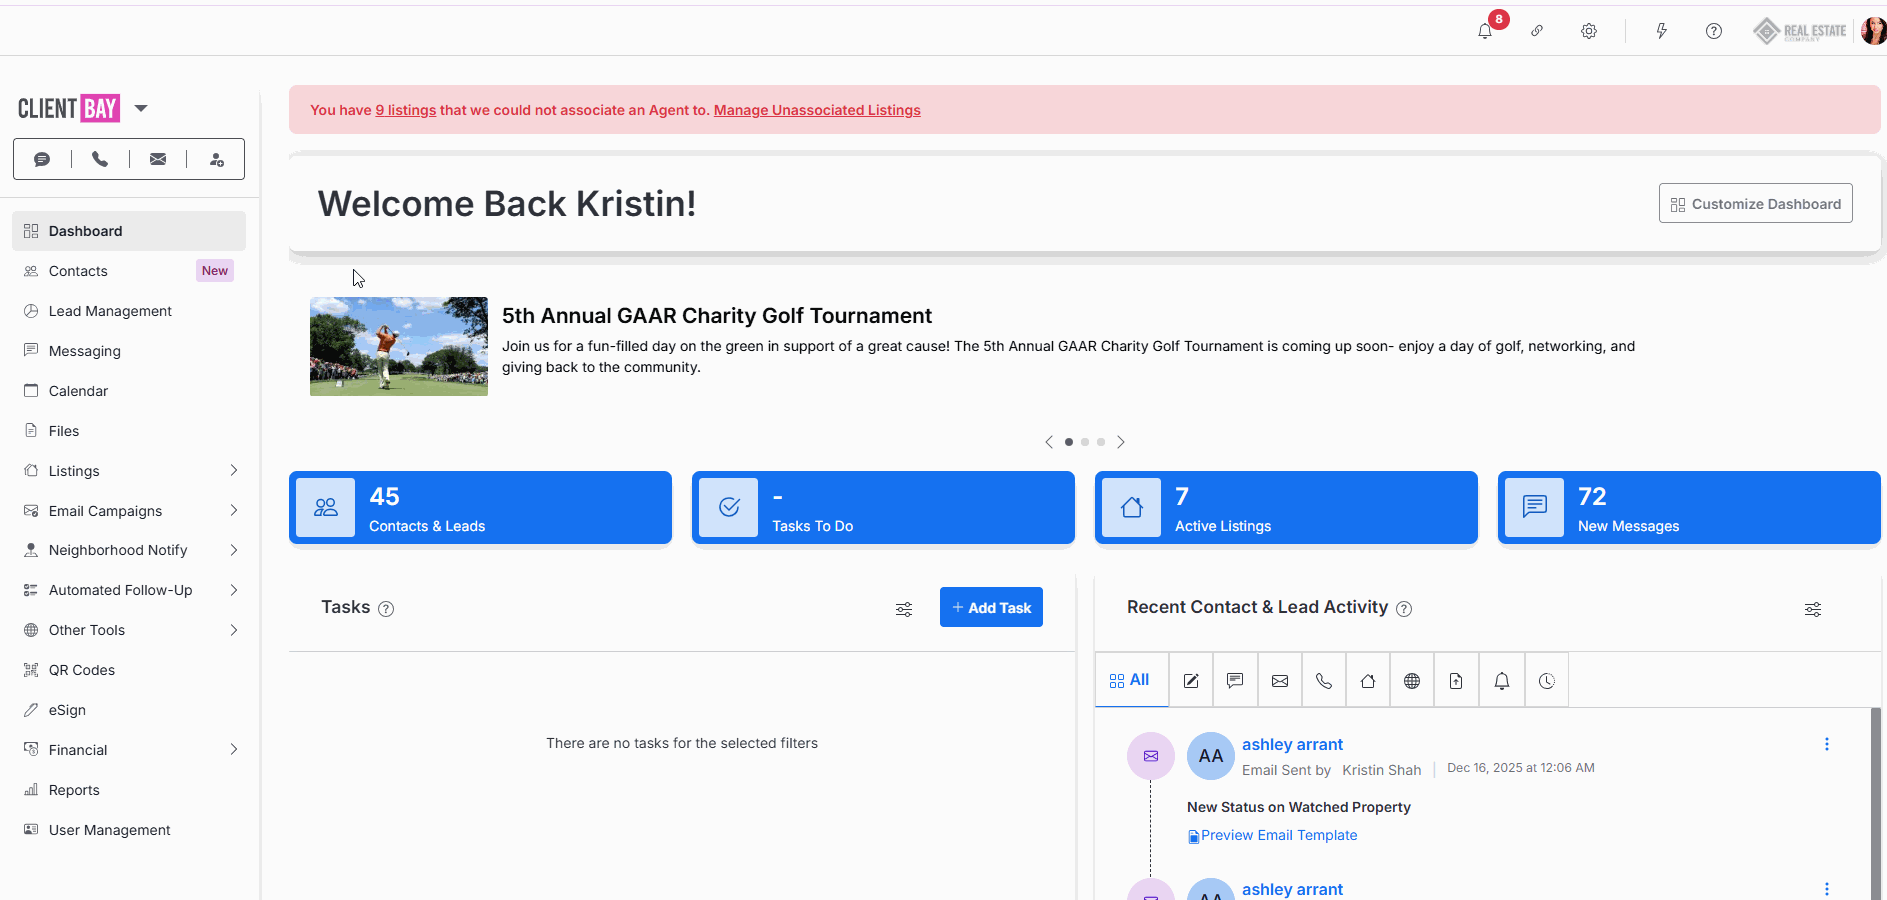The width and height of the screenshot is (1887, 900).
Task: Click the Add Task button
Action: tap(990, 607)
